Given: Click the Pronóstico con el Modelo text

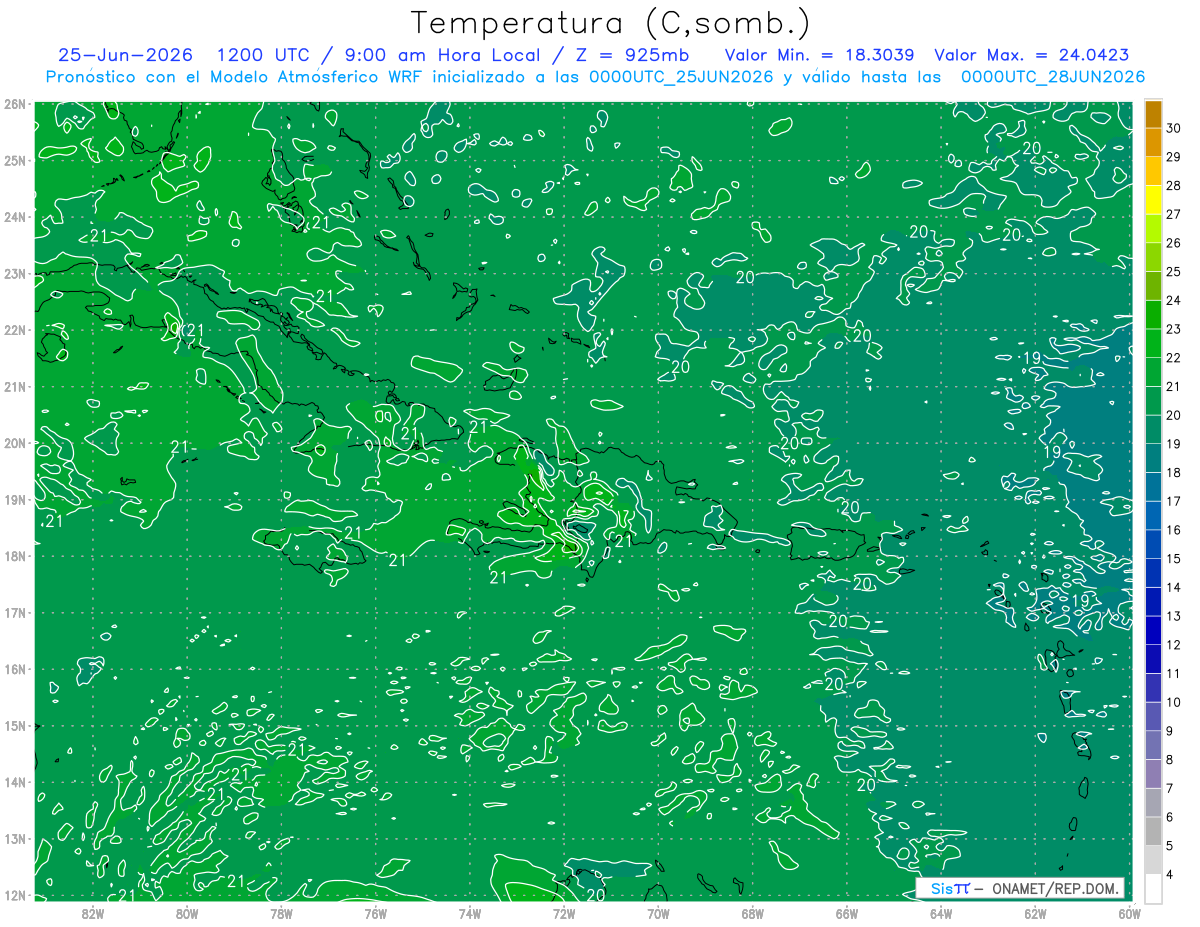Looking at the screenshot, I should pos(157,77).
